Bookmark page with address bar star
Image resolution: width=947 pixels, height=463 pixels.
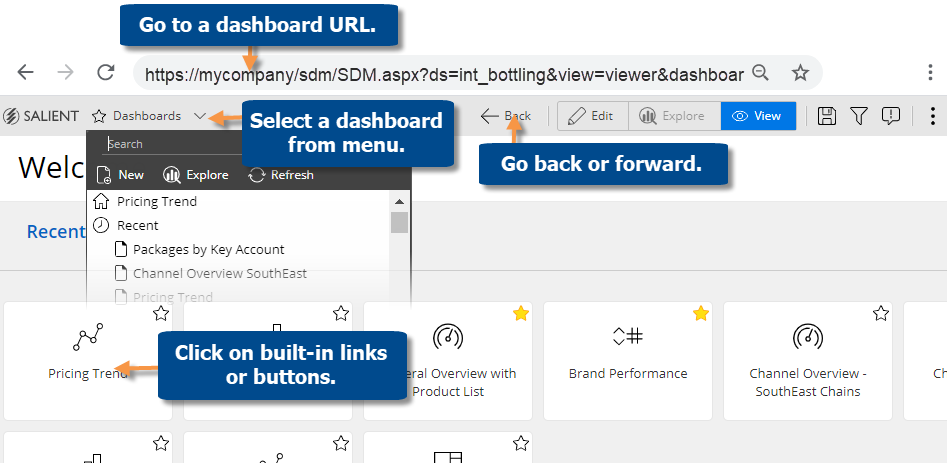click(800, 72)
